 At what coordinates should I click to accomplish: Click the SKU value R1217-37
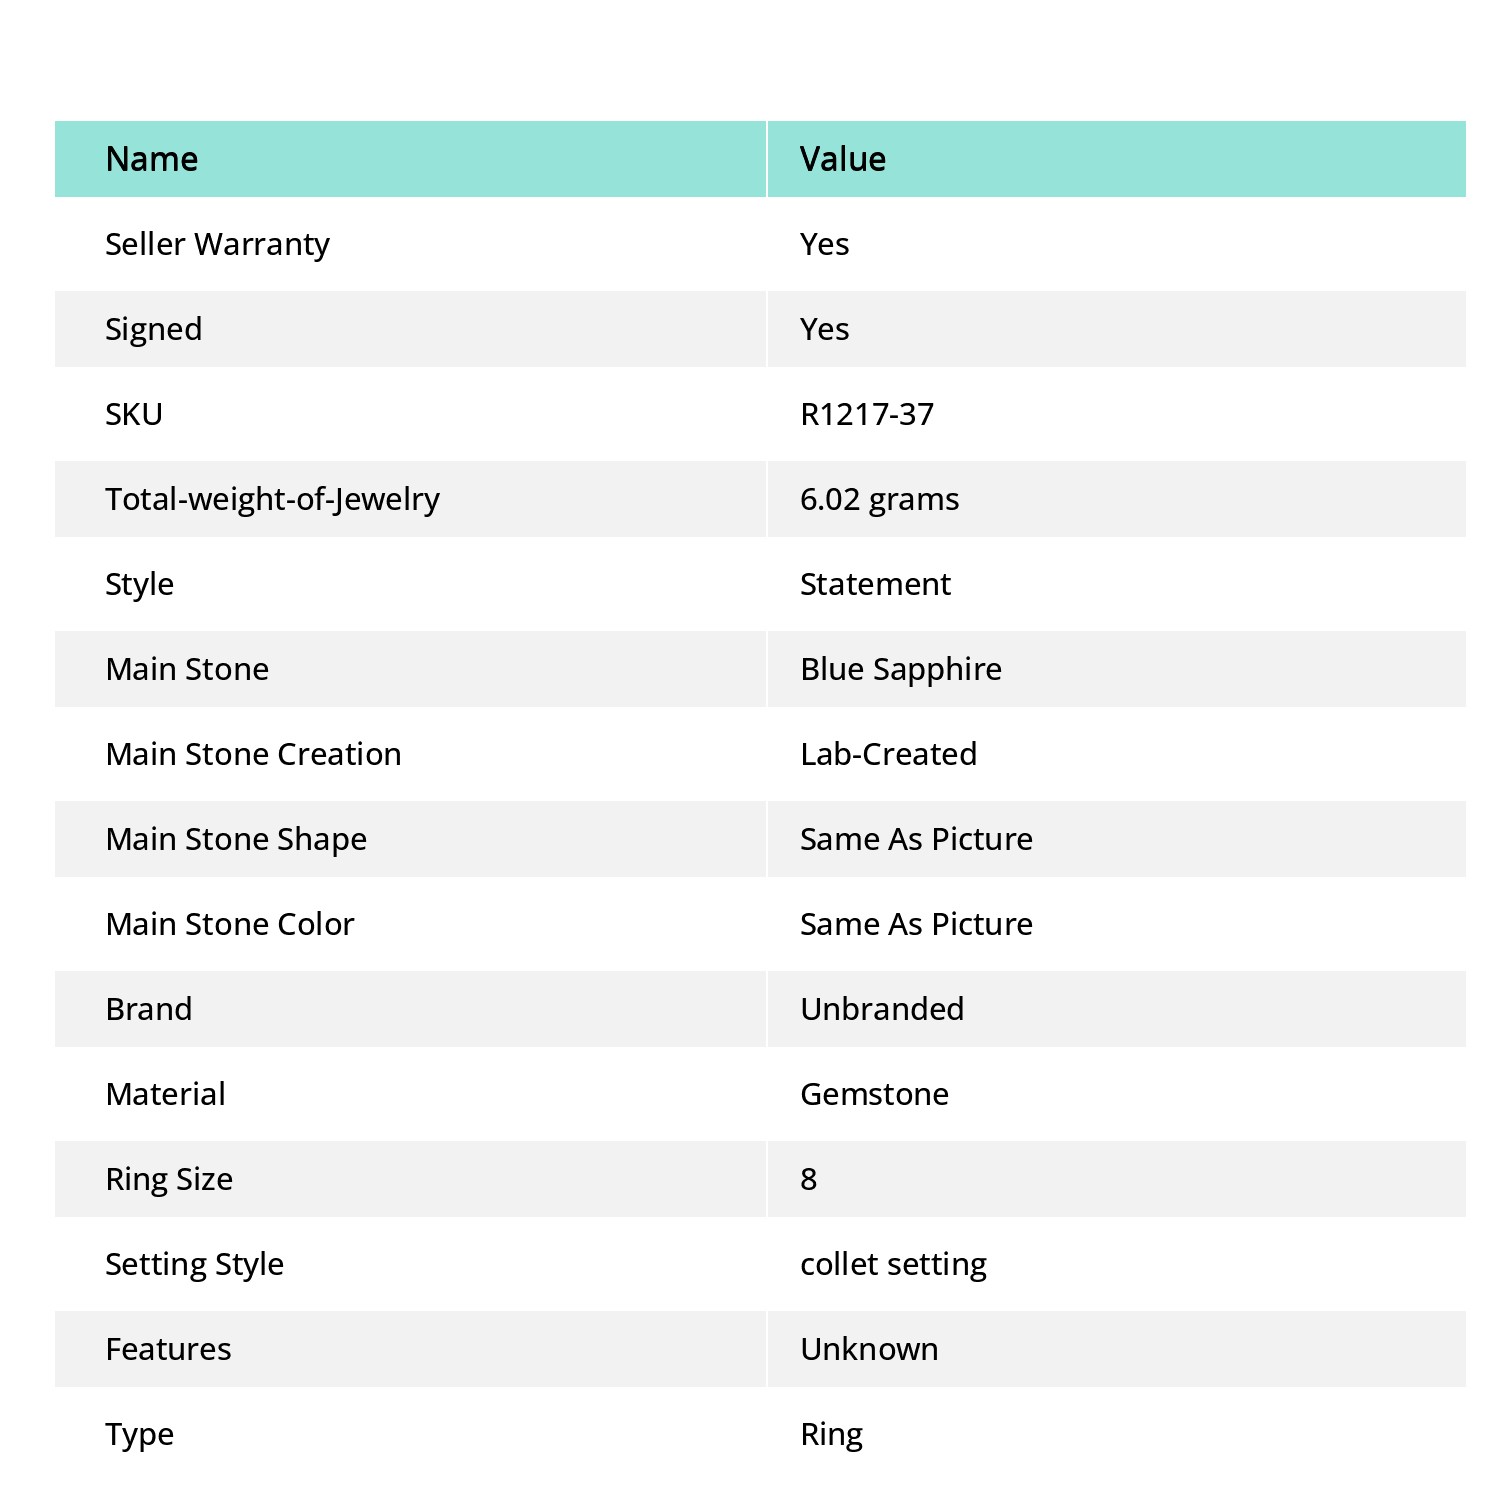[867, 414]
